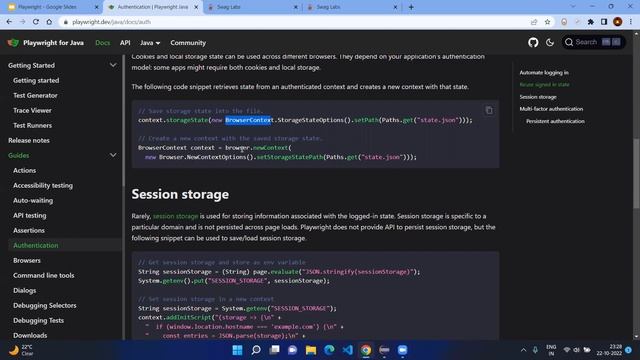Click the Search docs field
Image resolution: width=640 pixels, height=360 pixels.
(x=593, y=42)
